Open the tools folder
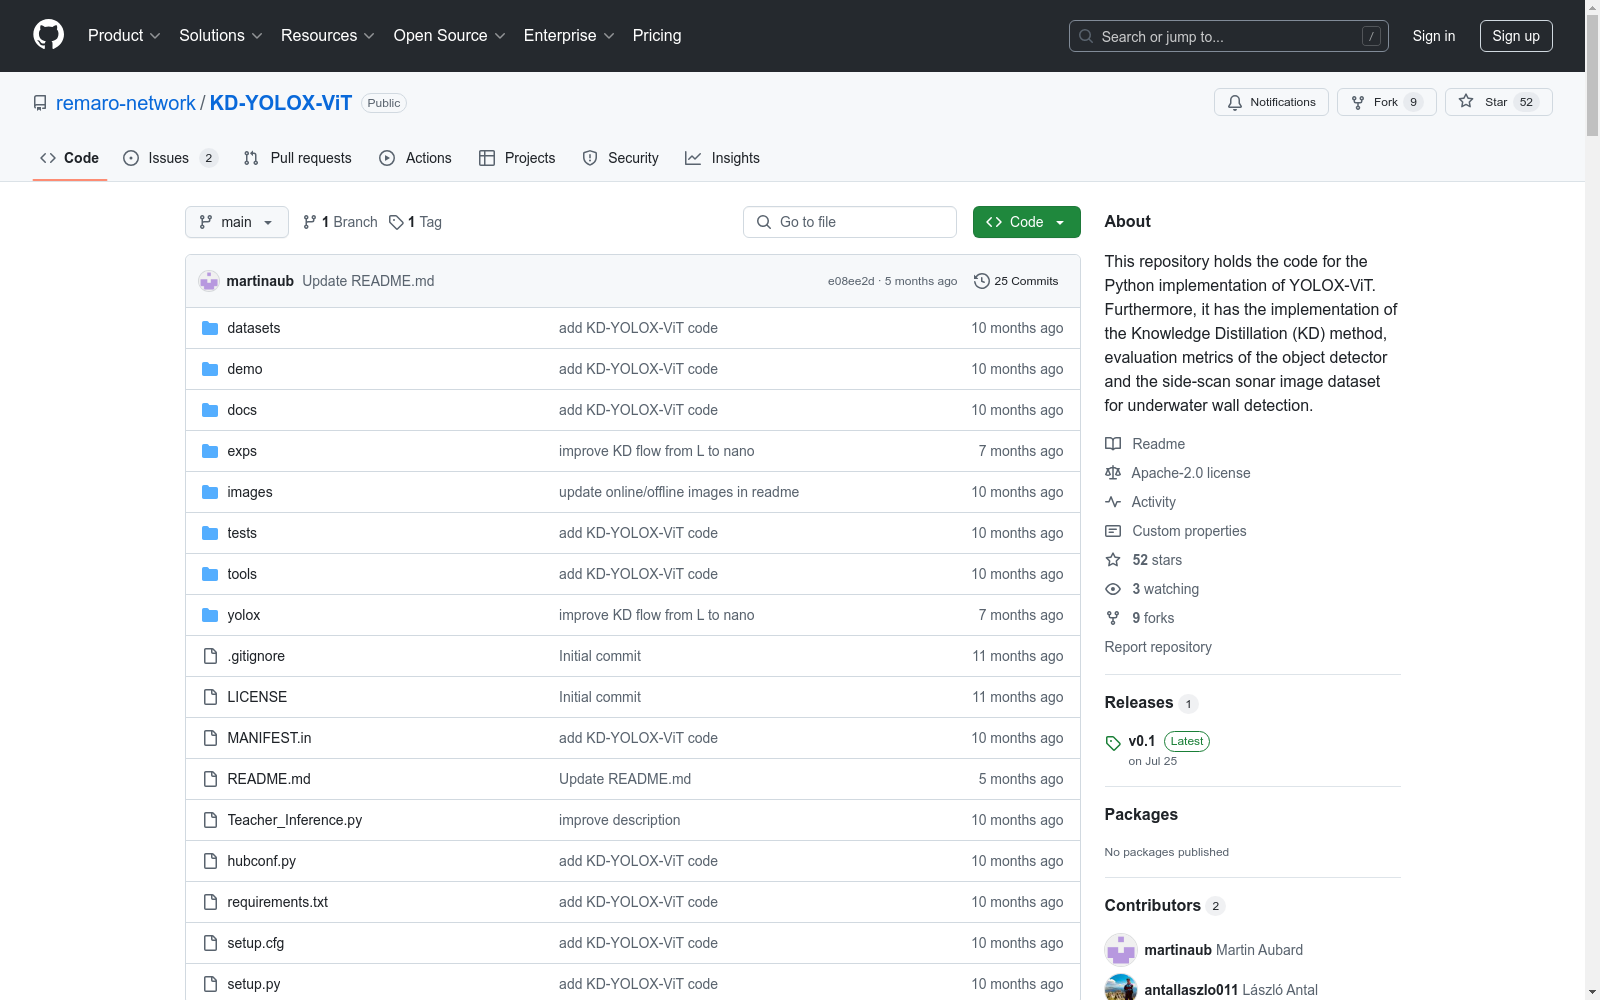 [242, 574]
